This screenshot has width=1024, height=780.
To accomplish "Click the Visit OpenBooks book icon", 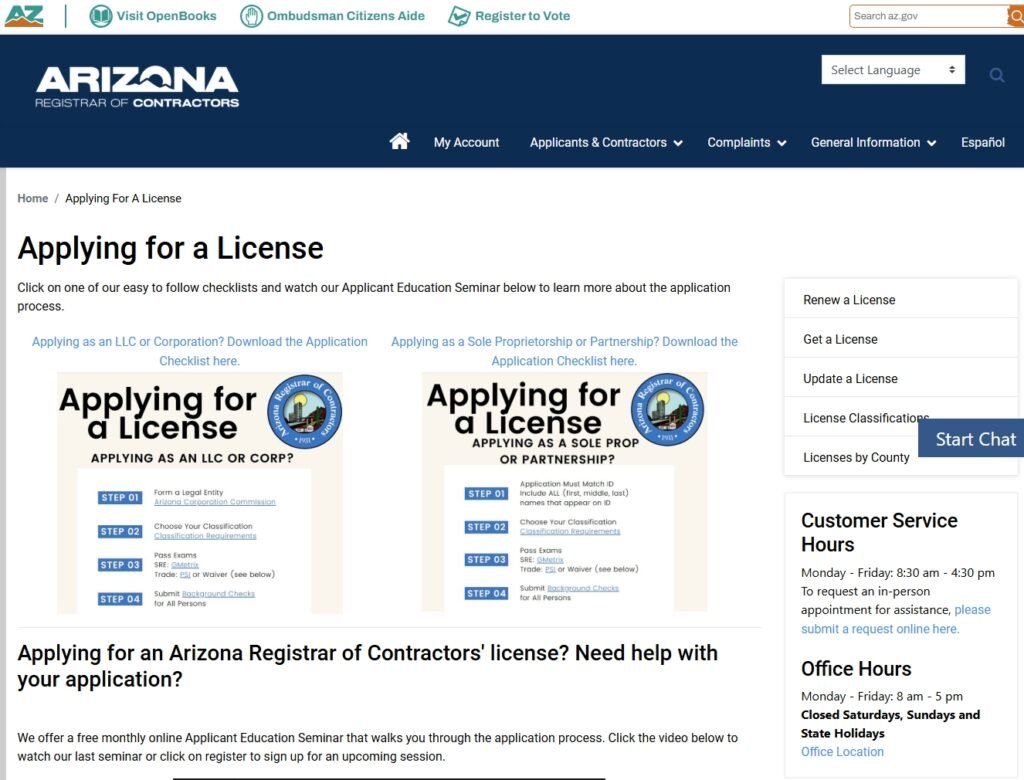I will pos(101,16).
